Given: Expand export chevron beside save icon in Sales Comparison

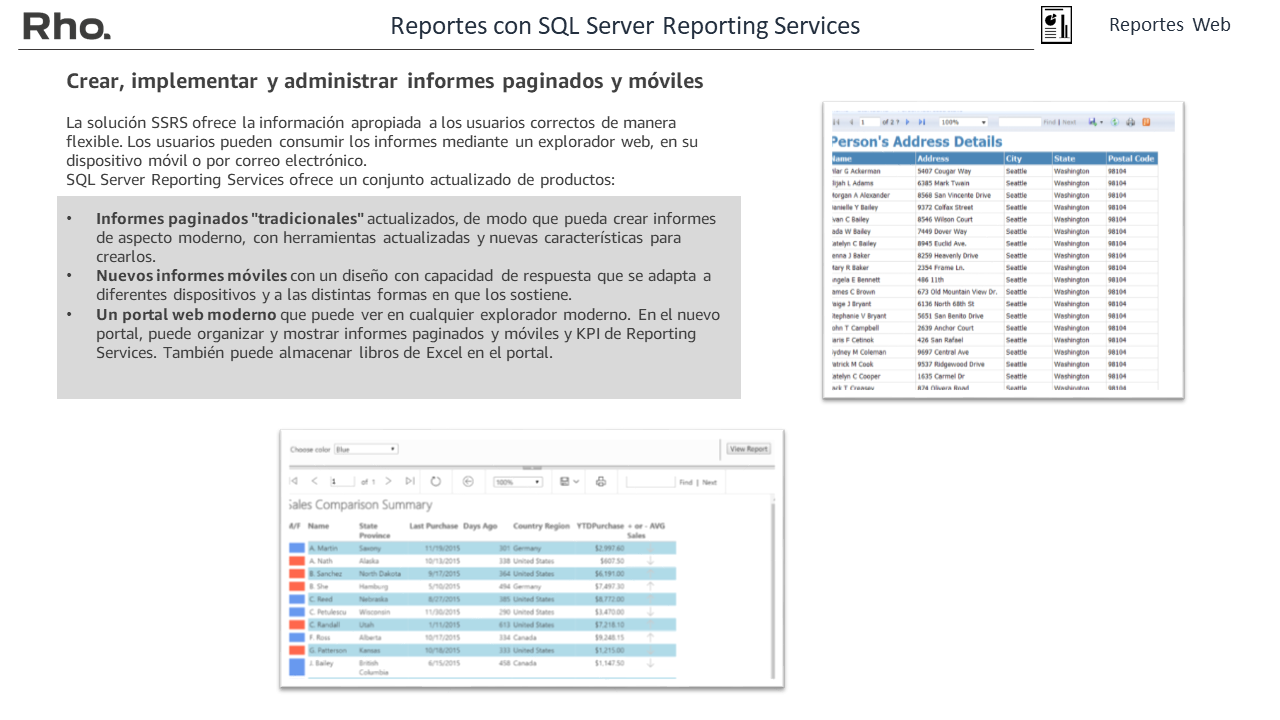Looking at the screenshot, I should (x=576, y=481).
